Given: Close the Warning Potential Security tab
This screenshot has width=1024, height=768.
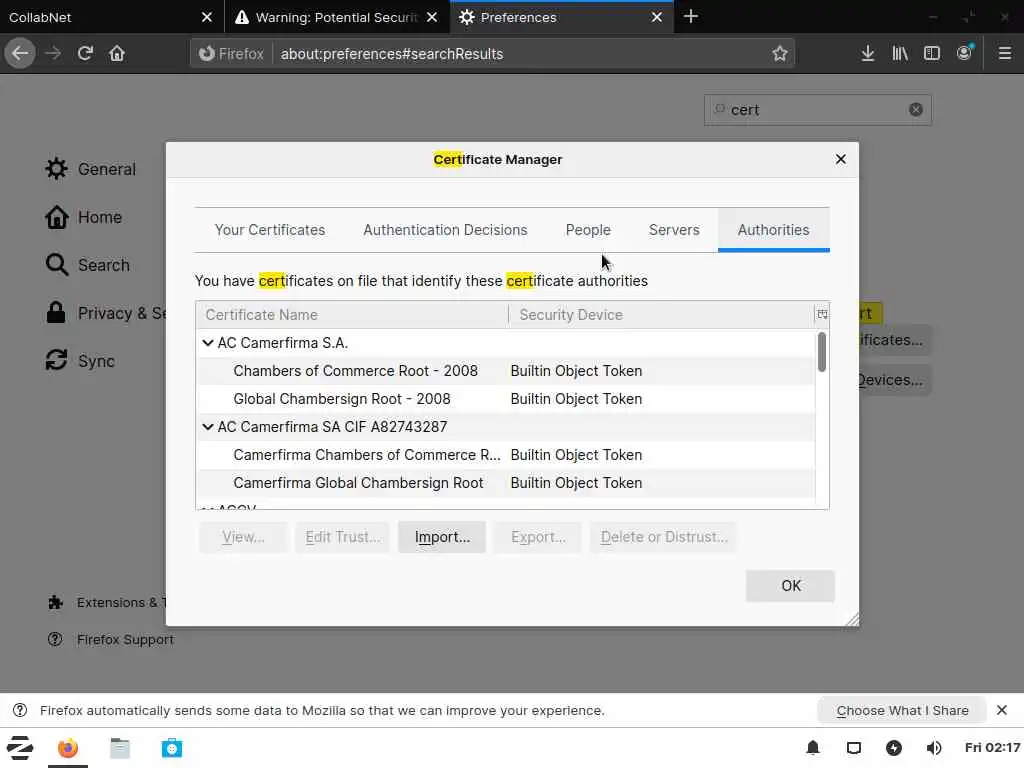Looking at the screenshot, I should tap(432, 17).
